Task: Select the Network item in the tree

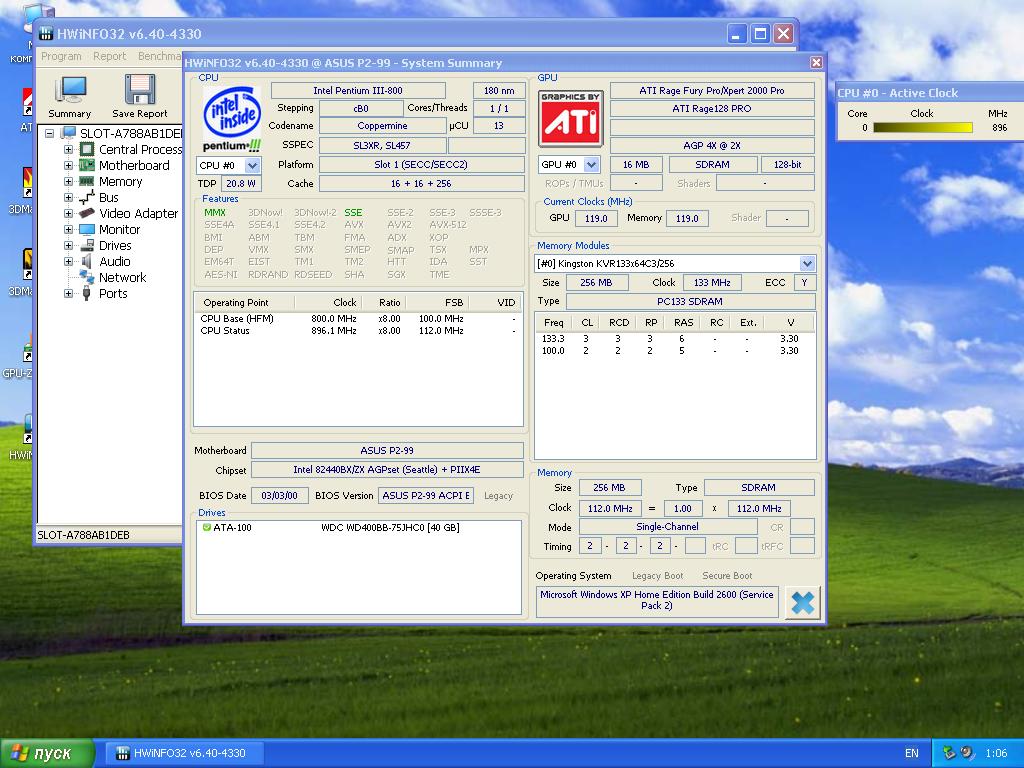Action: click(122, 278)
